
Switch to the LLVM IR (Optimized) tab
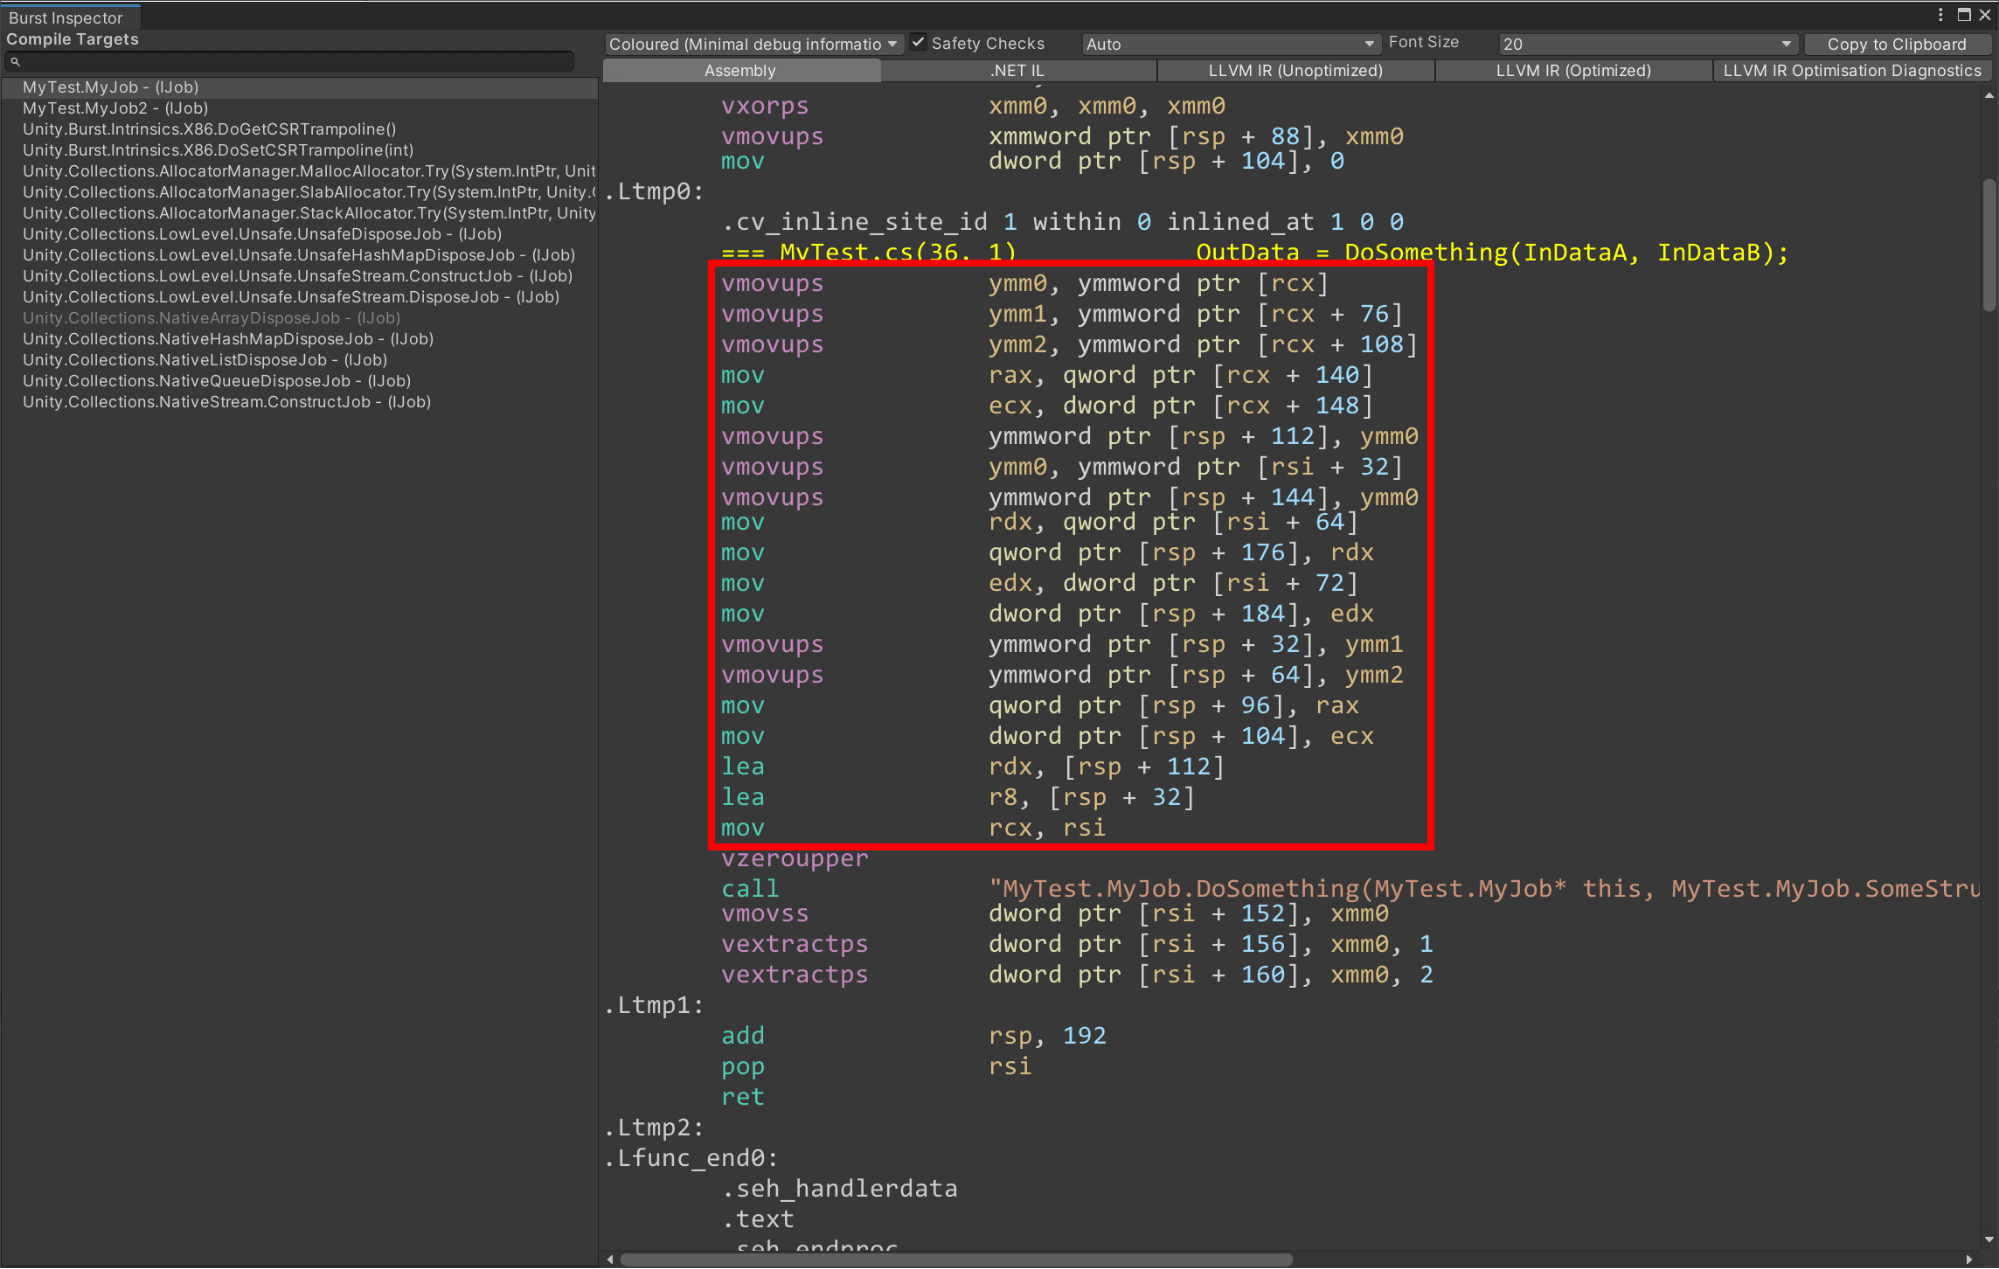click(1573, 71)
